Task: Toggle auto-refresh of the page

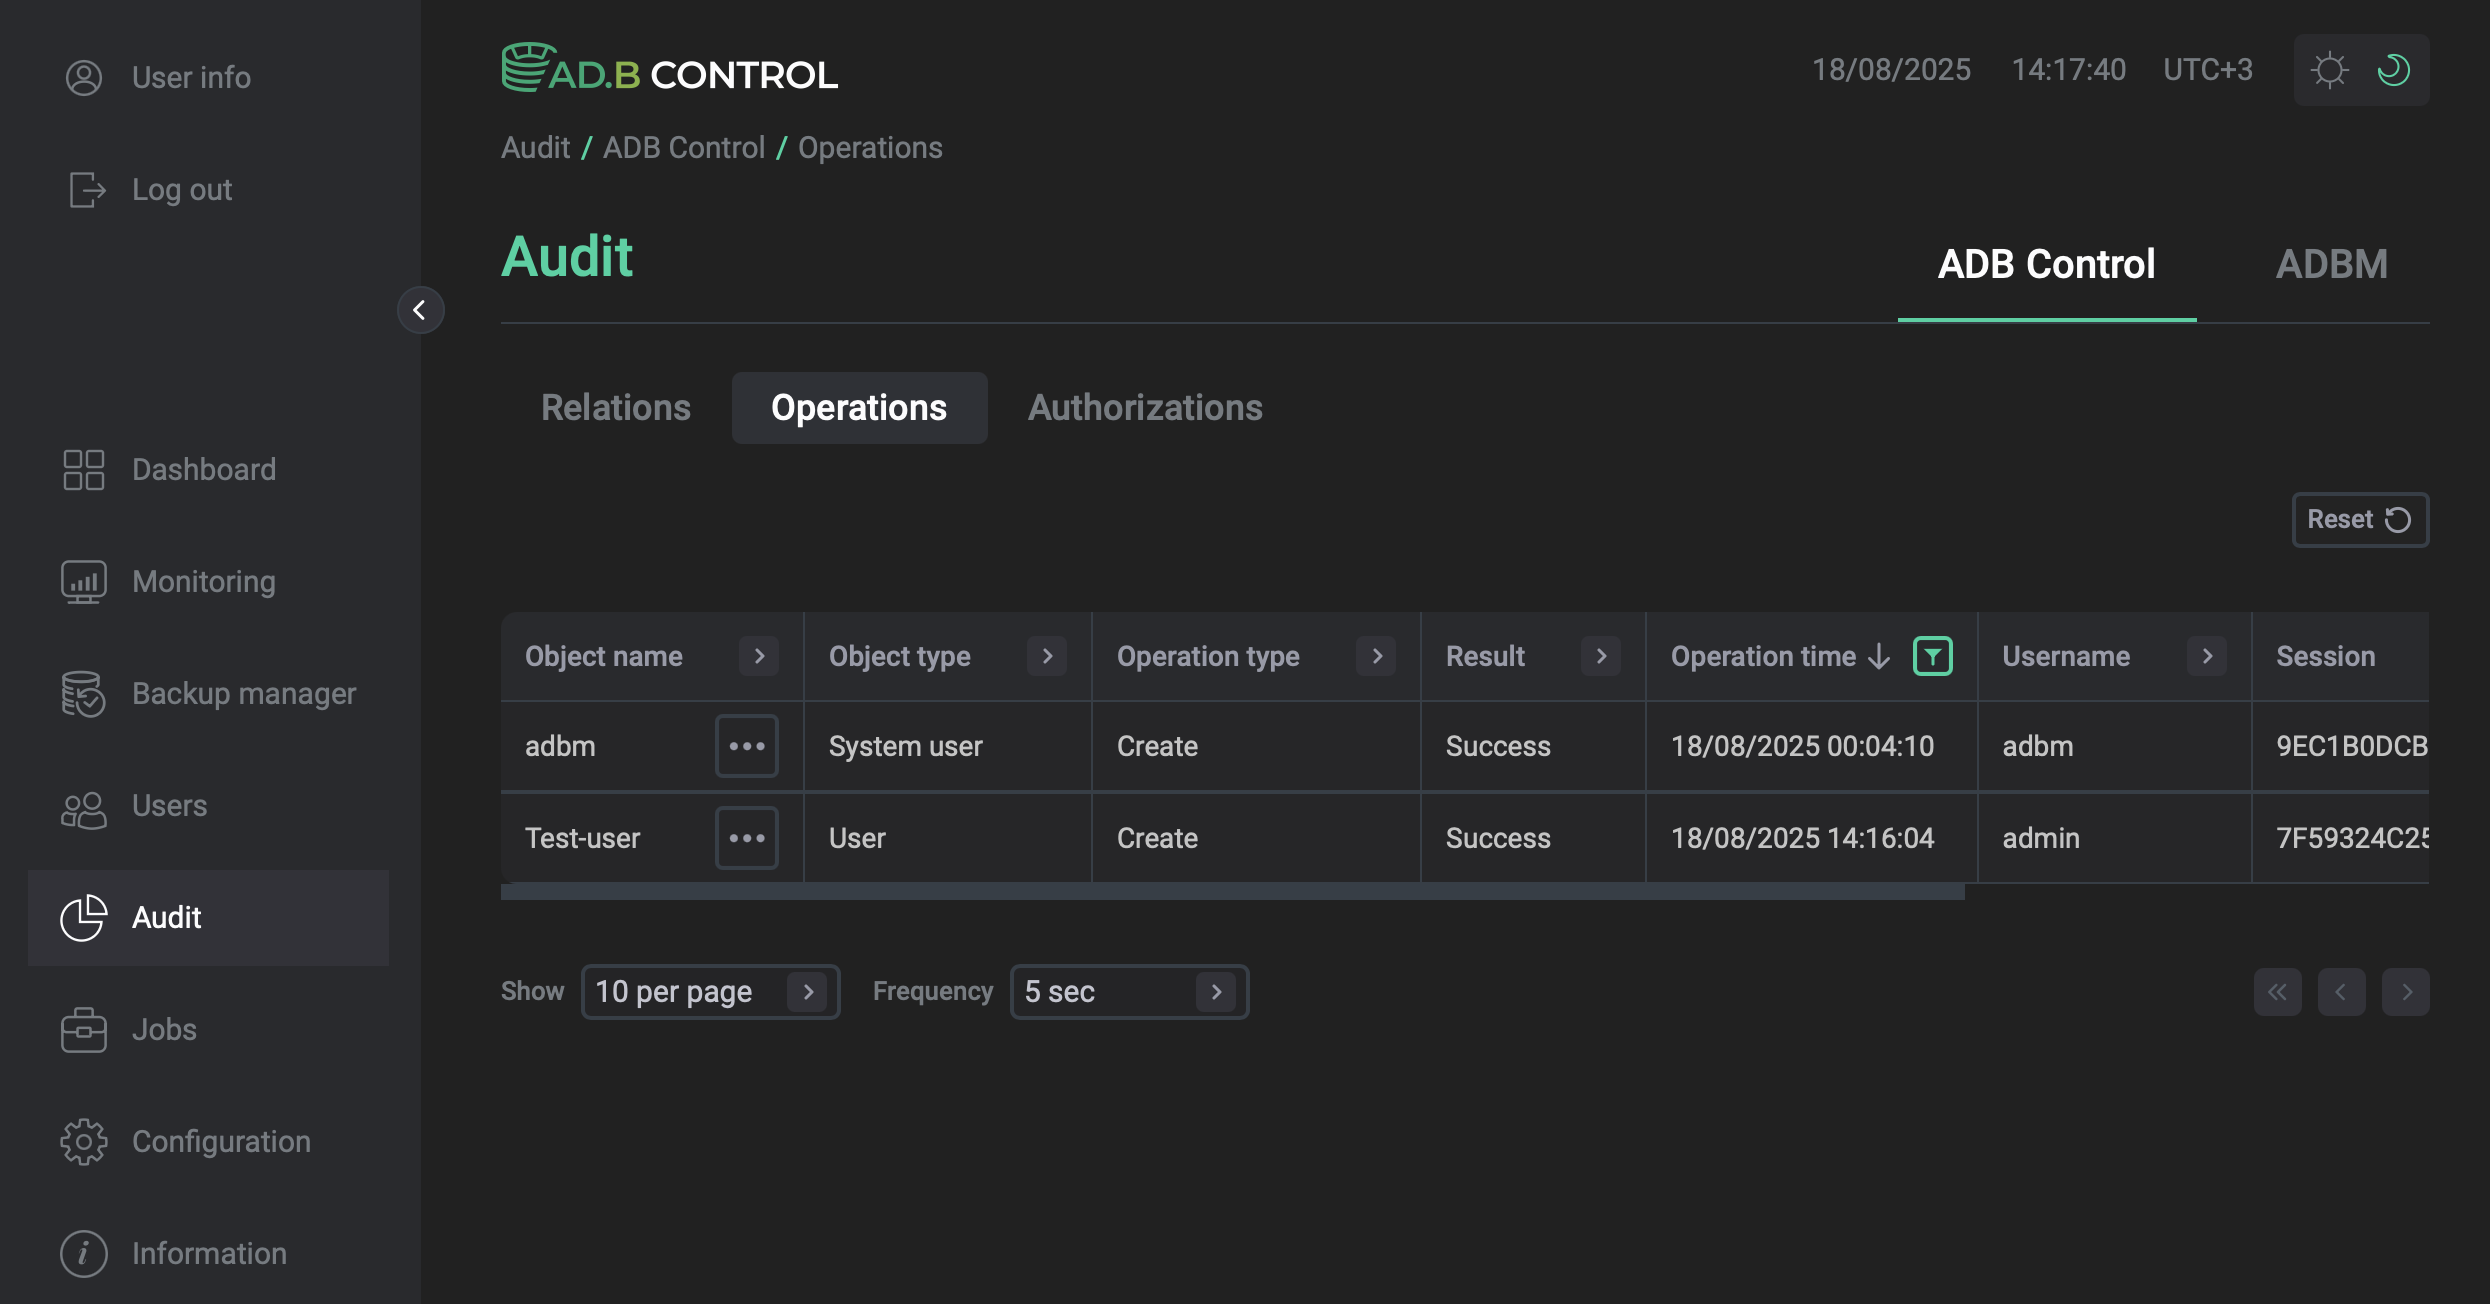Action: point(2395,69)
